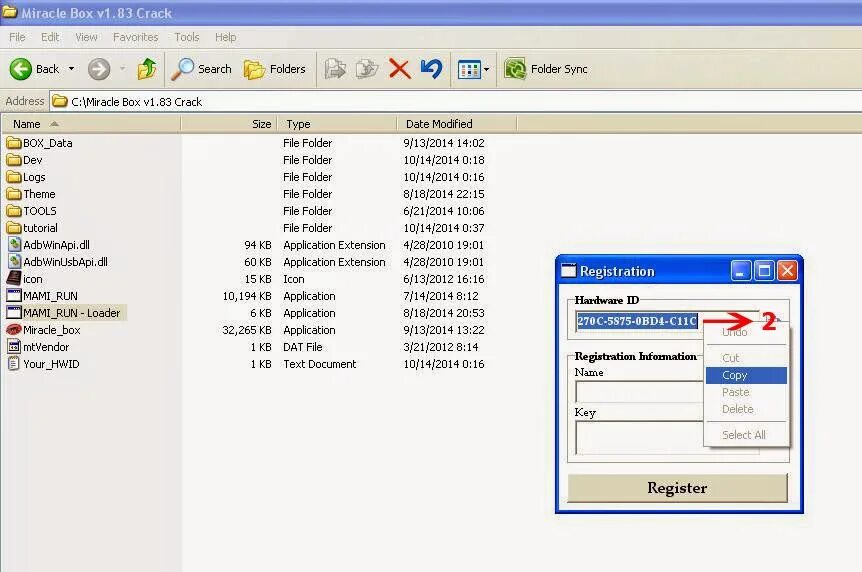862x572 pixels.
Task: Close the Registration window
Action: point(787,271)
